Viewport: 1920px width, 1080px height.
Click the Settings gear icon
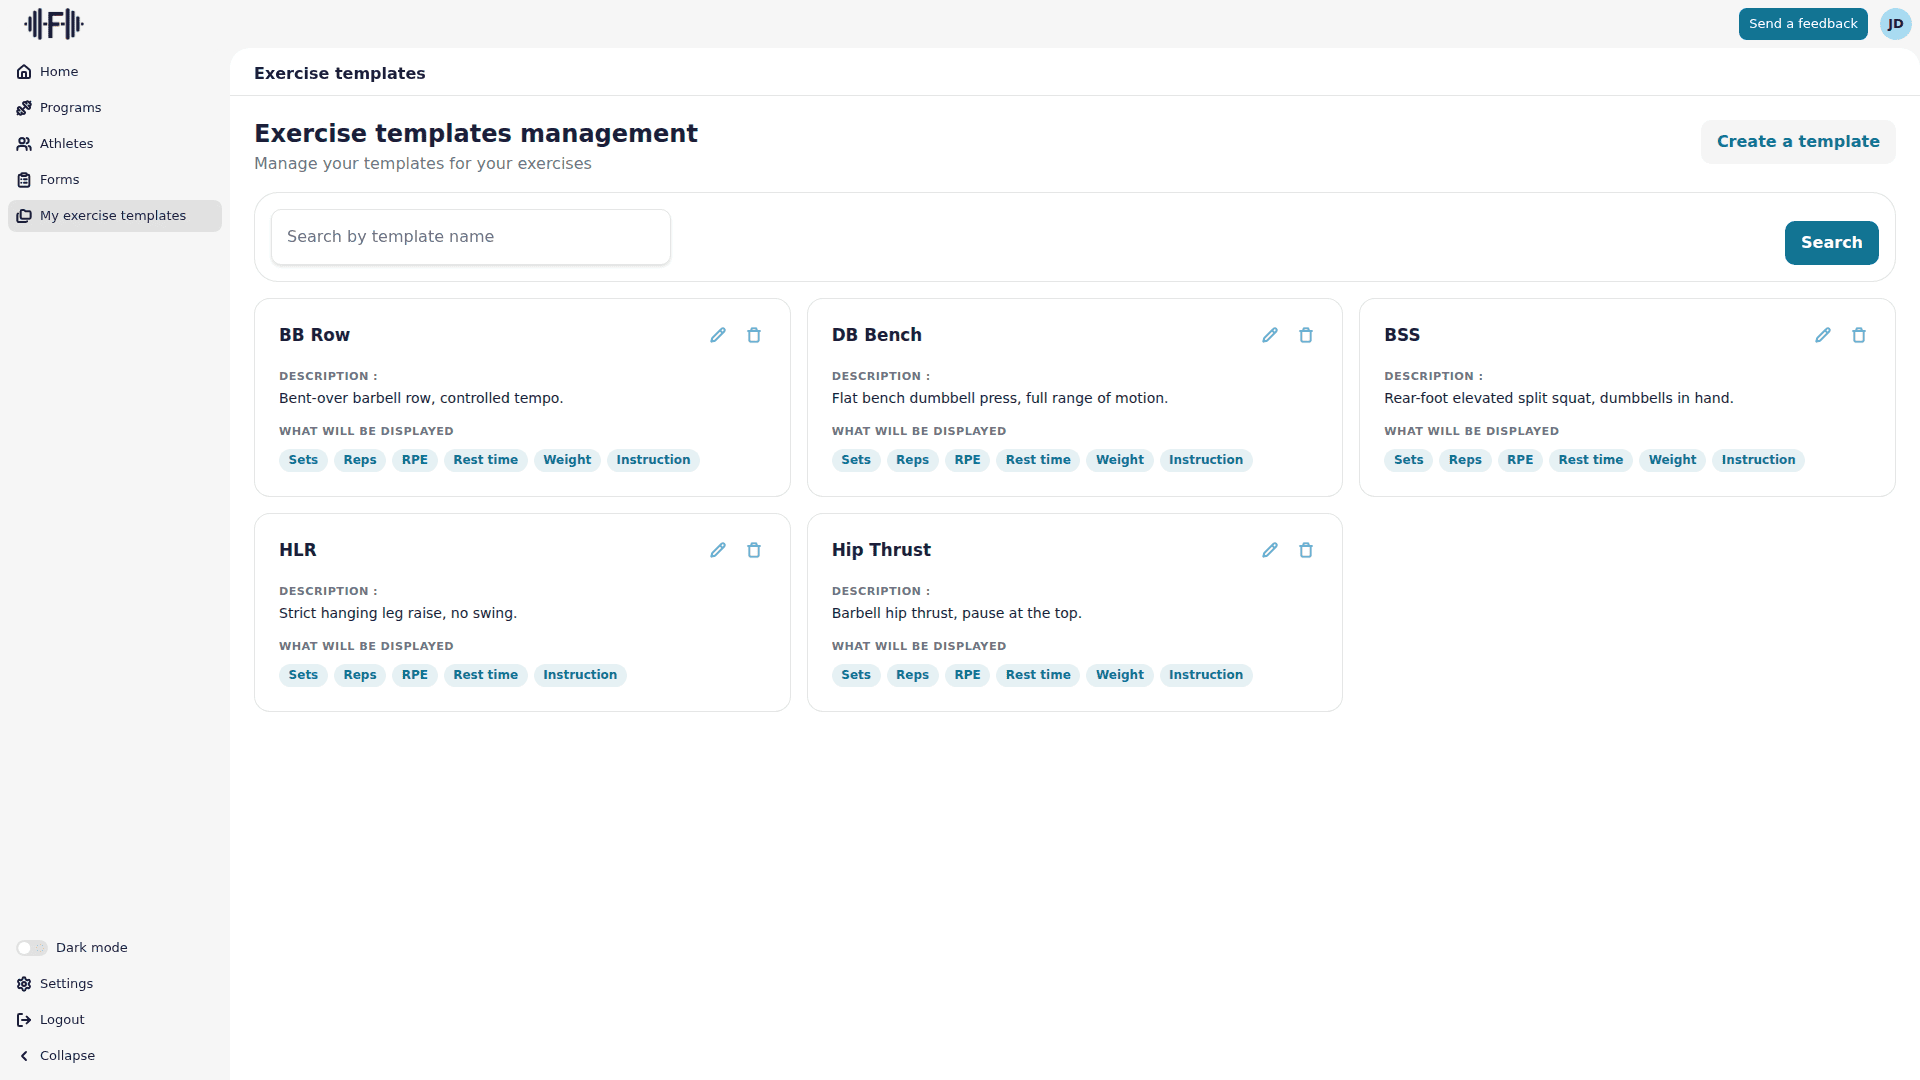point(24,984)
